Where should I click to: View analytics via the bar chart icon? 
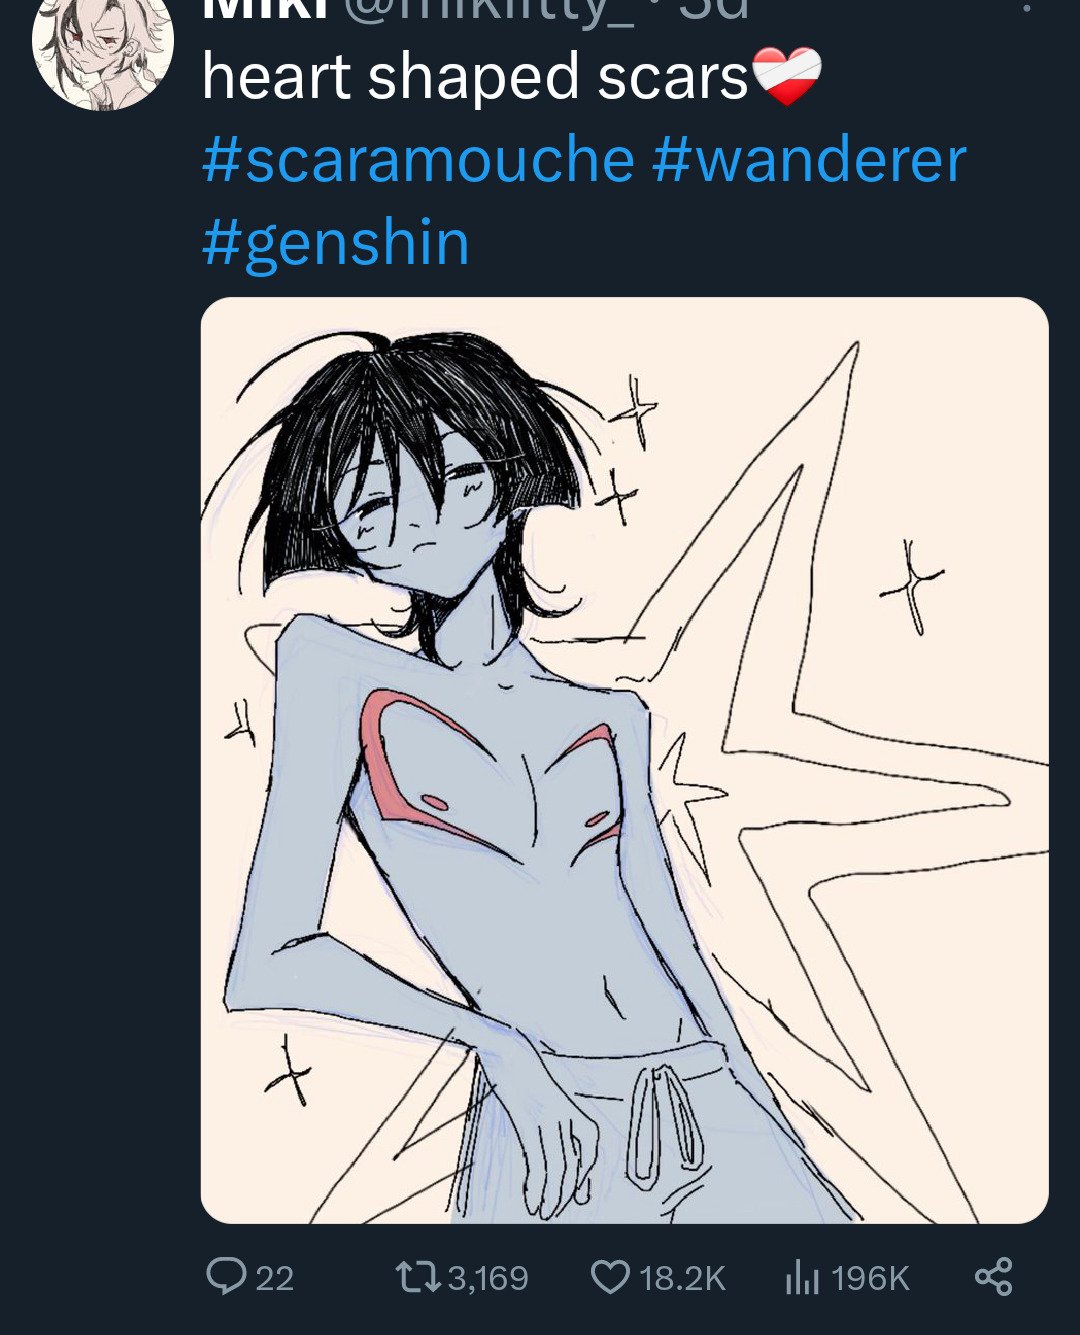(x=802, y=1277)
